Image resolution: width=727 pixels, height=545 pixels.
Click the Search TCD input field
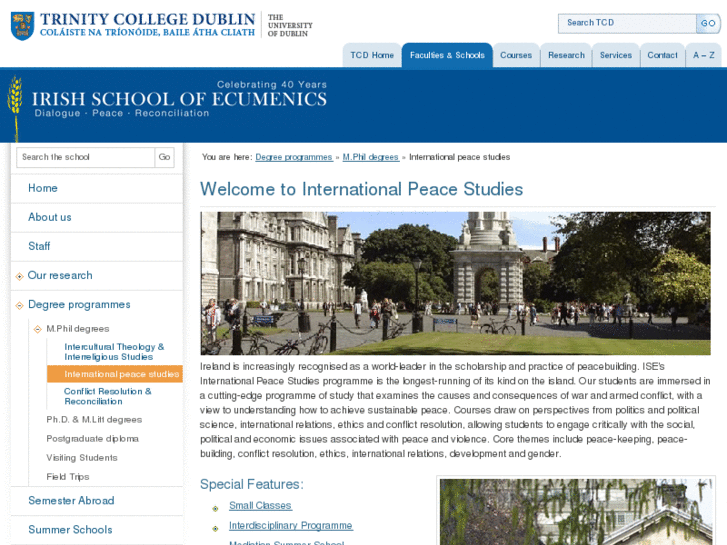(627, 23)
